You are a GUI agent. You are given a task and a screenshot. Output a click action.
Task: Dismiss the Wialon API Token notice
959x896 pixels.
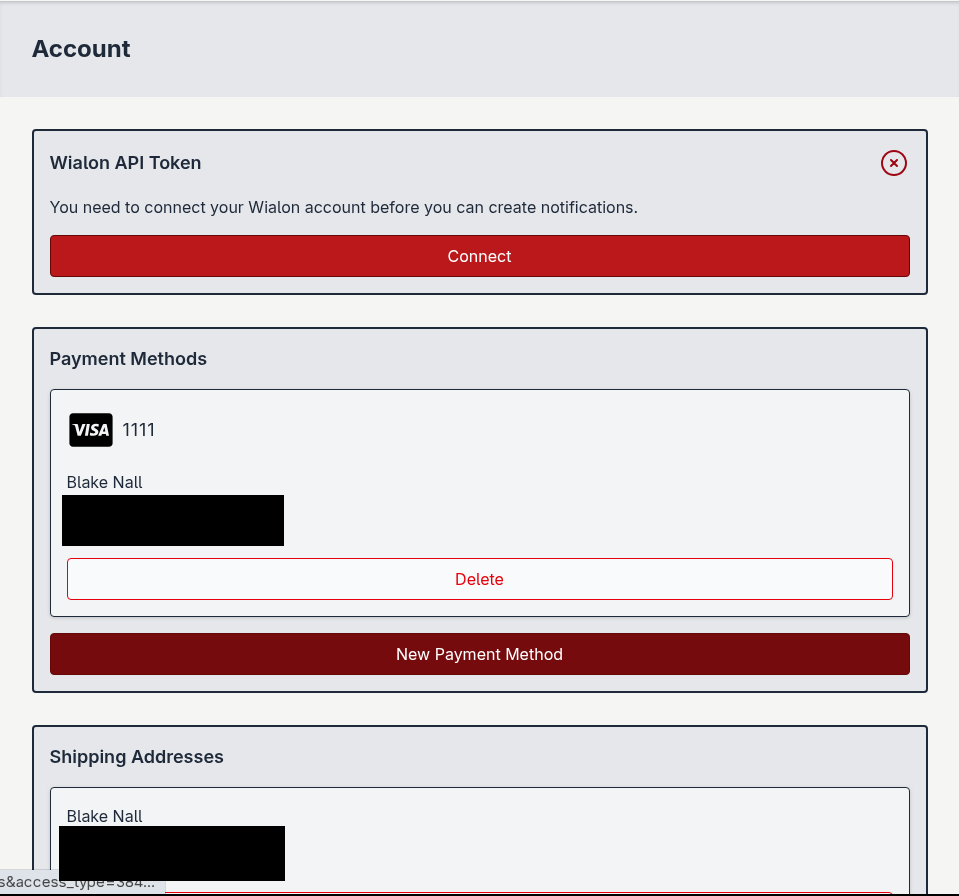[893, 163]
